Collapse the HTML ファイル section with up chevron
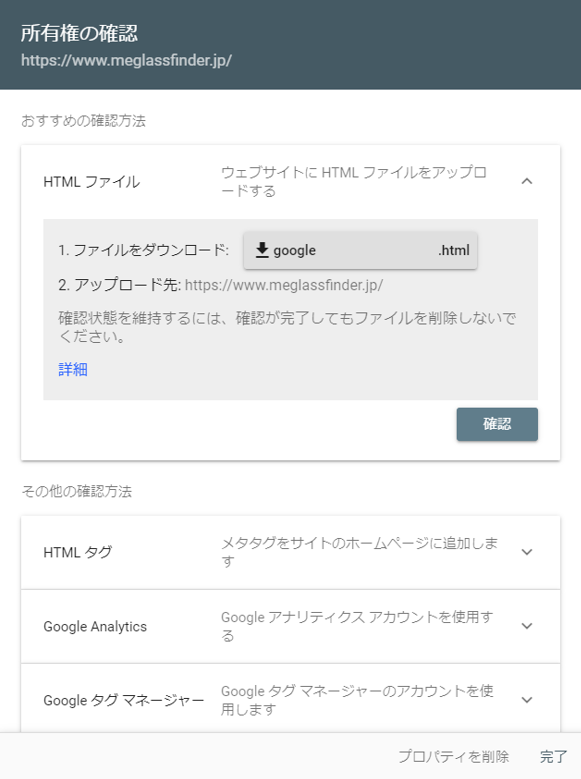The image size is (581, 779). [x=527, y=181]
